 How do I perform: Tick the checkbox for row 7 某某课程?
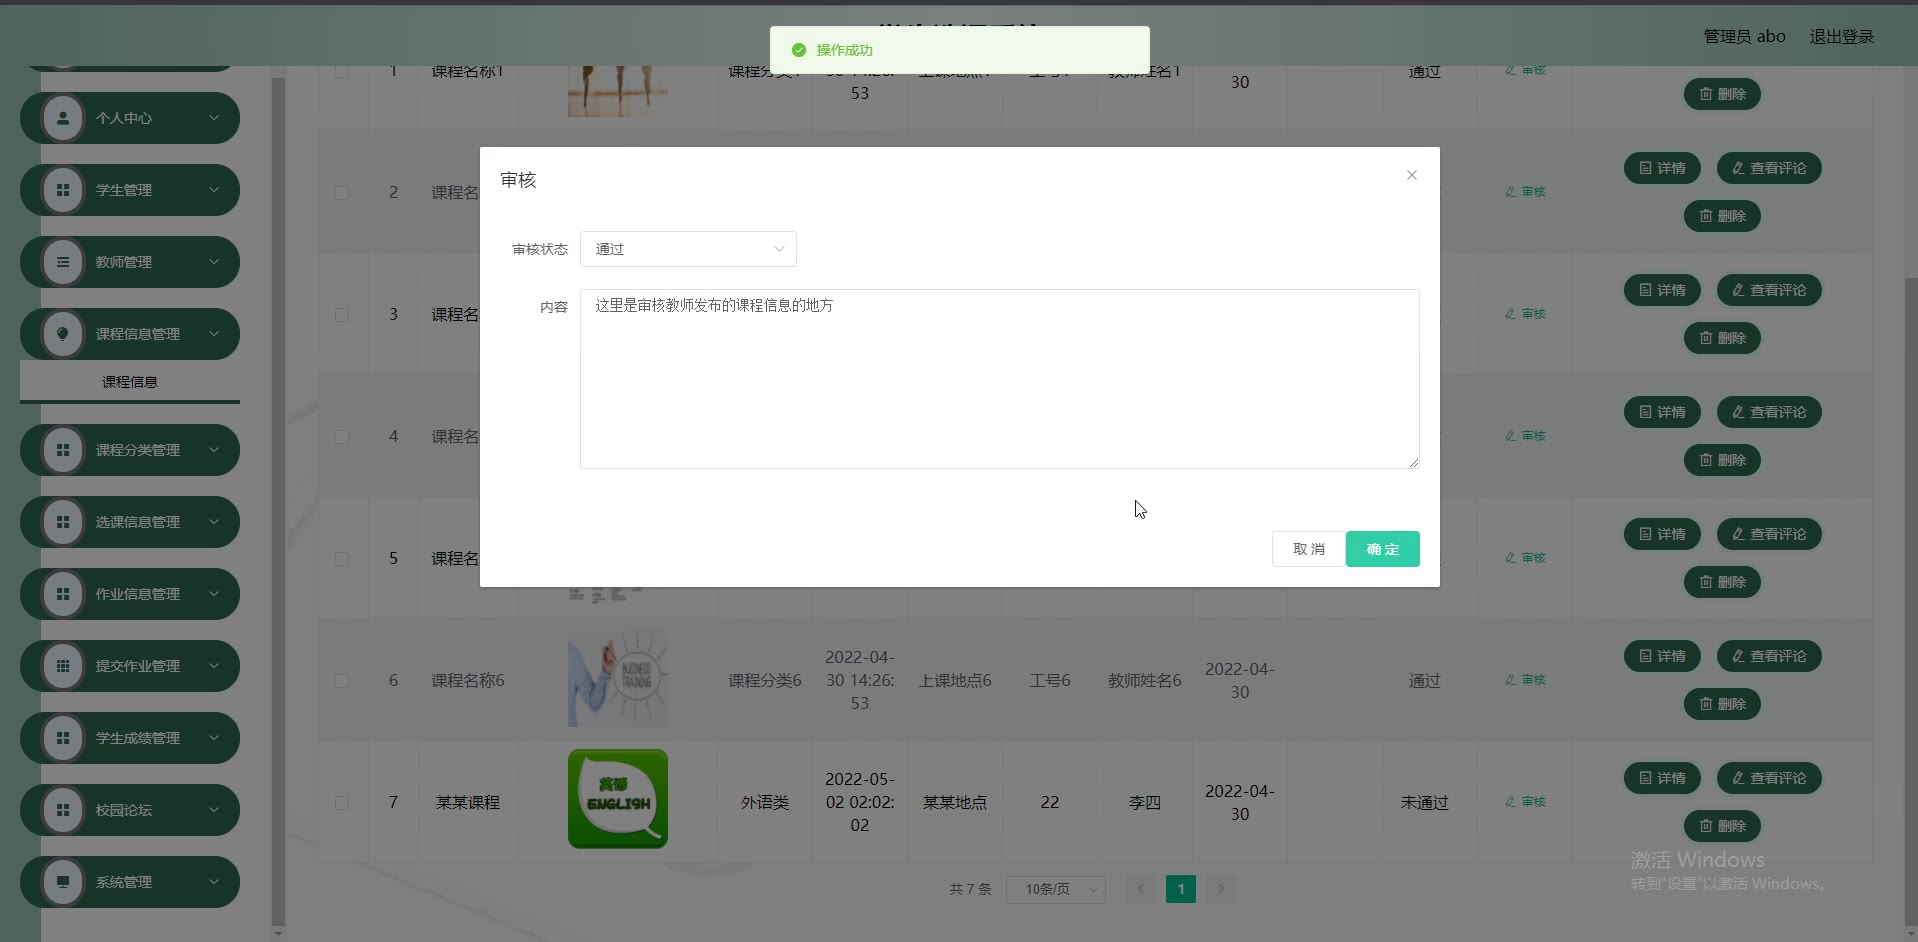coord(342,802)
